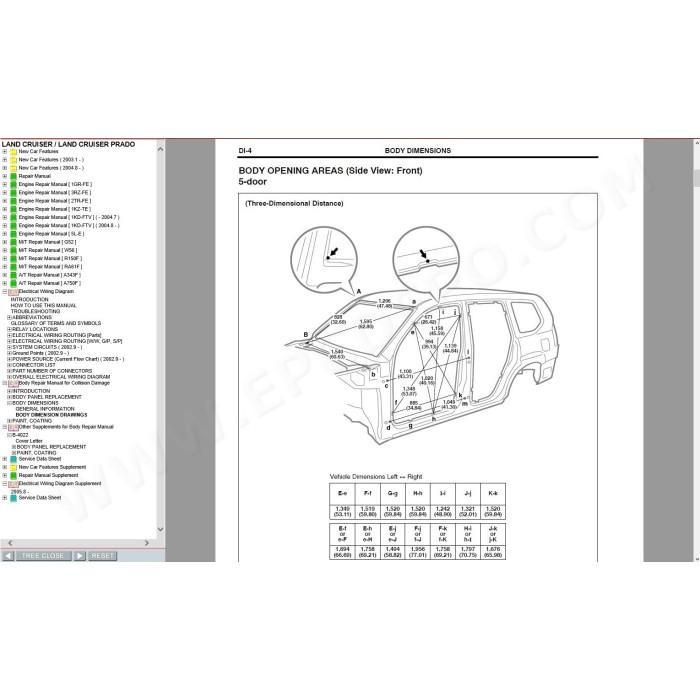The width and height of the screenshot is (700, 700).
Task: Click the green icon for Engine Repair Manual [5L-E]
Action: tap(13, 234)
